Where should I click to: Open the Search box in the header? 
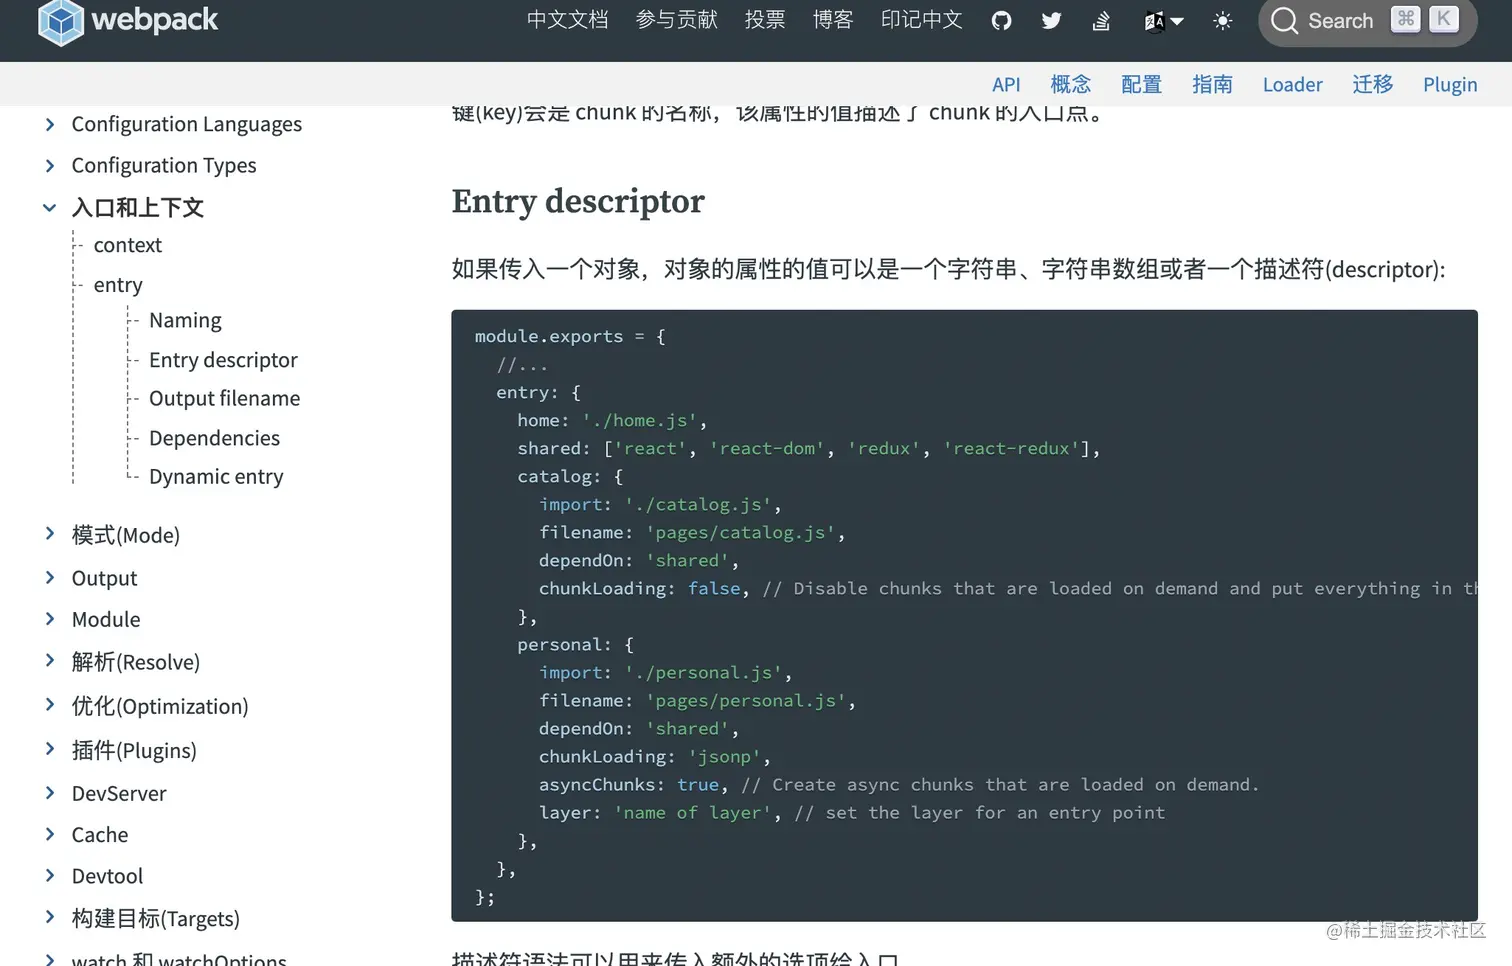(x=1367, y=21)
